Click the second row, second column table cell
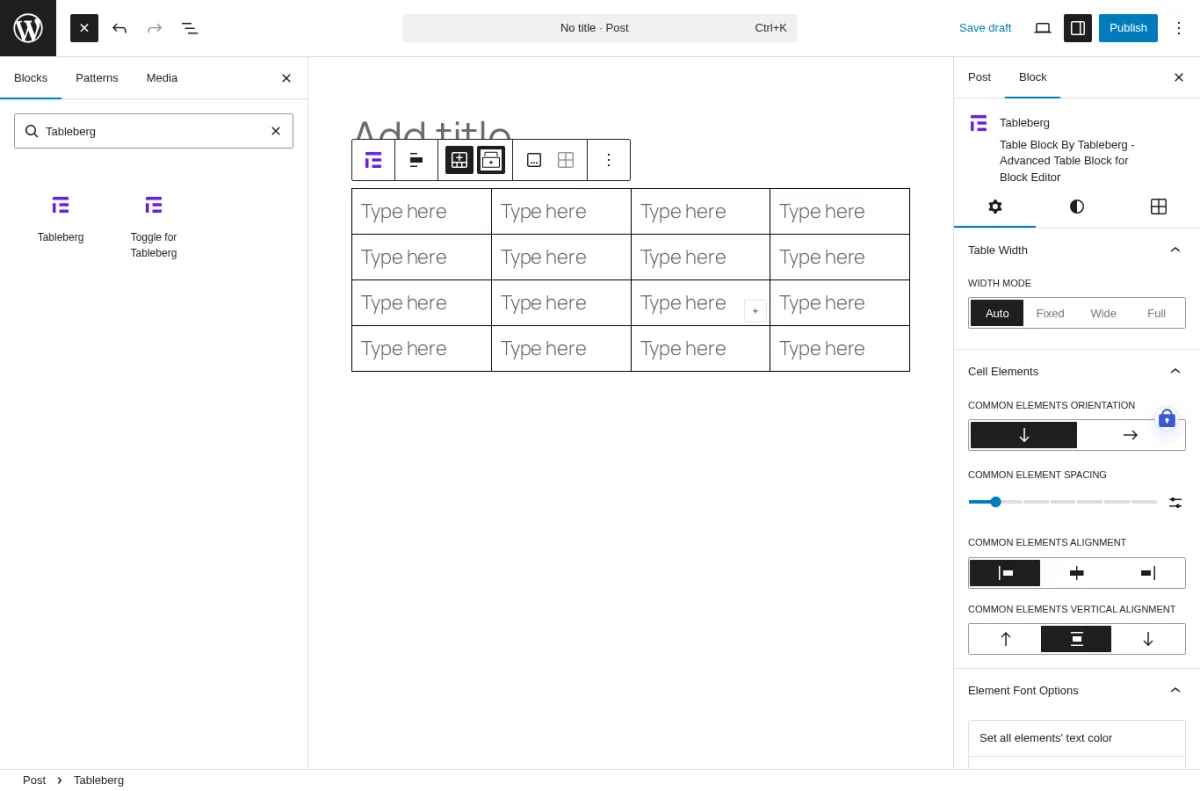This screenshot has width=1200, height=791. point(561,257)
